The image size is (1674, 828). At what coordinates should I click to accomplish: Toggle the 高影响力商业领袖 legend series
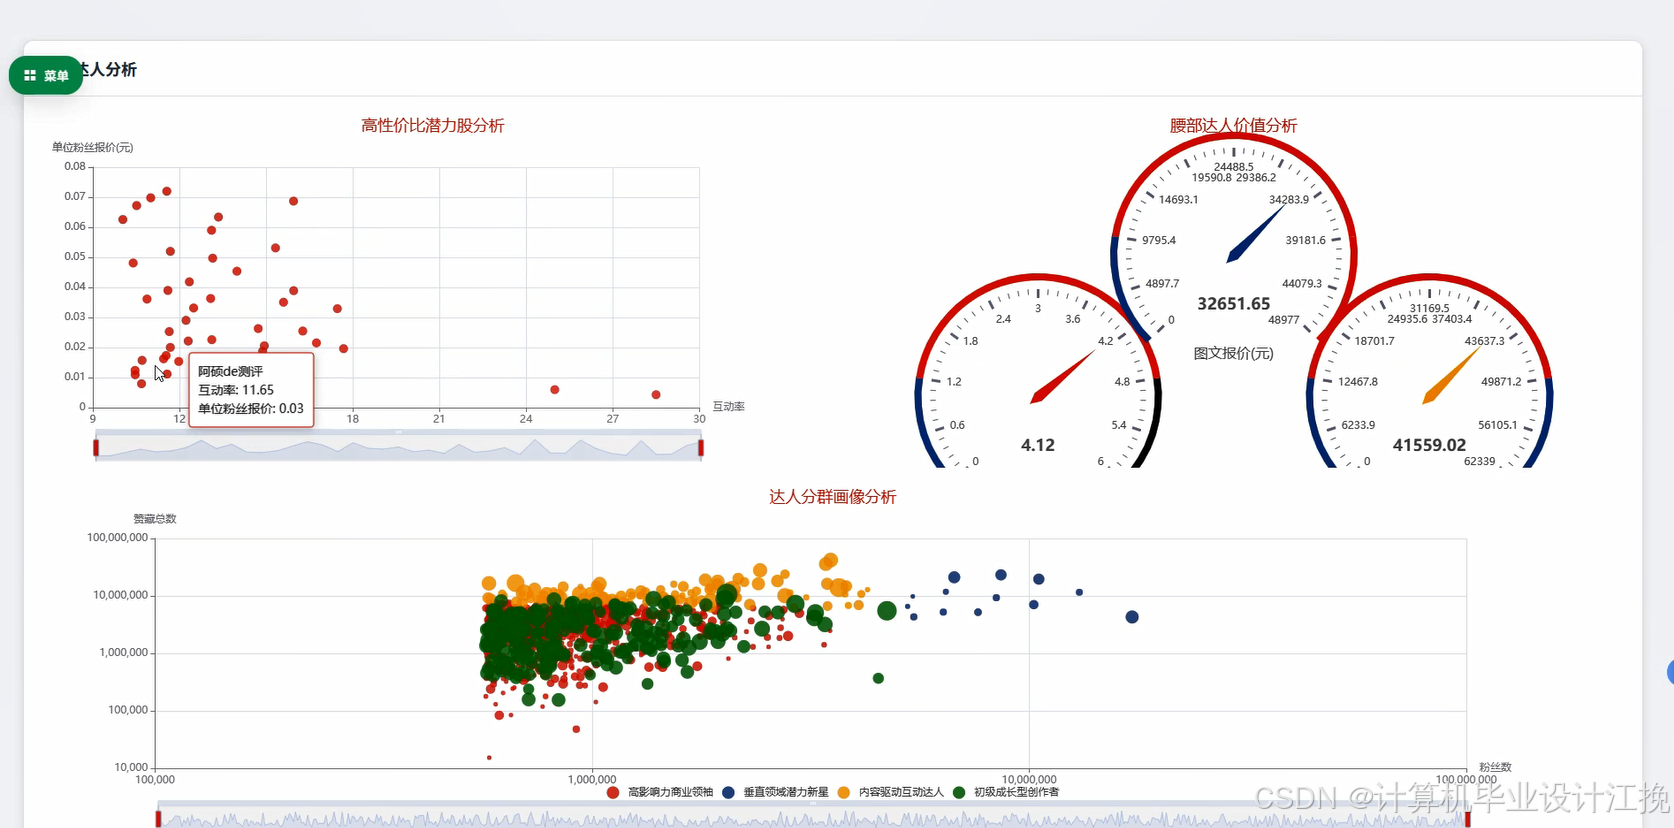660,792
